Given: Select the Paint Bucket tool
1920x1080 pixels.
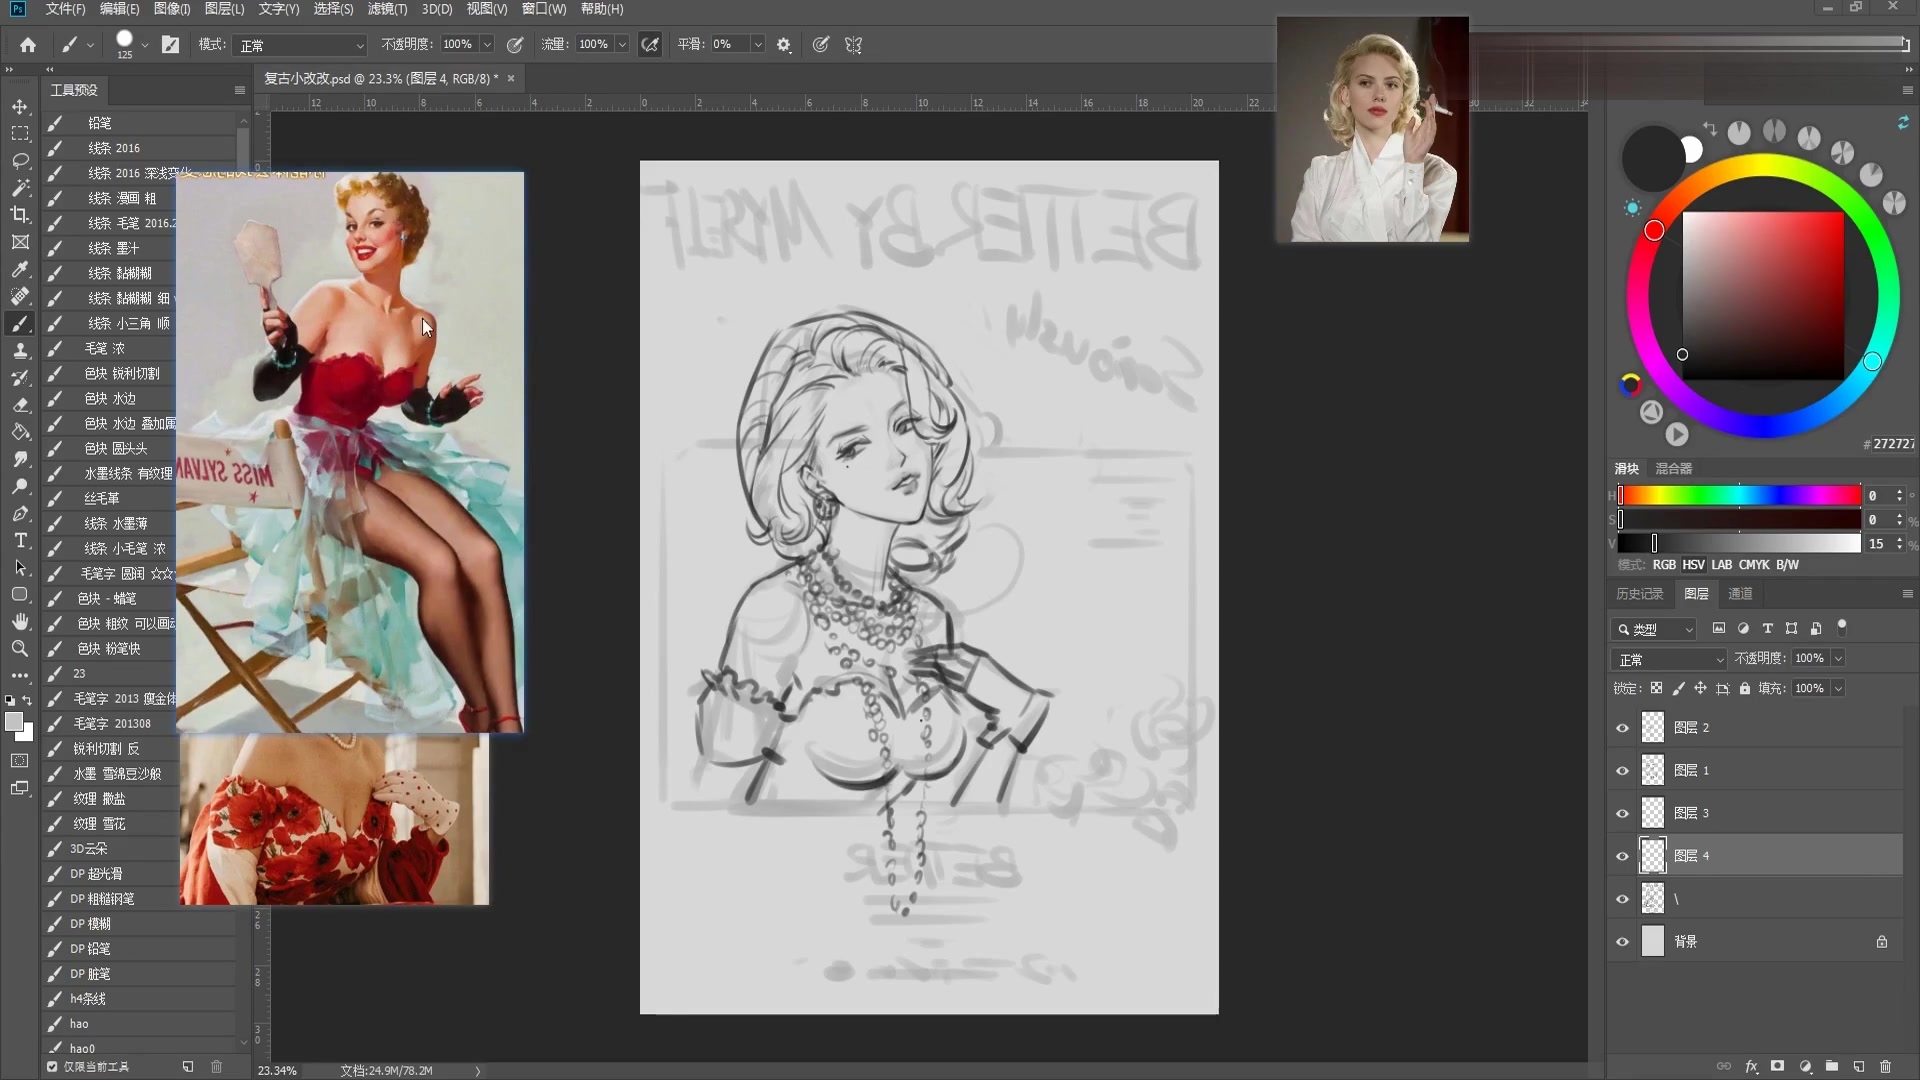Looking at the screenshot, I should pyautogui.click(x=20, y=432).
